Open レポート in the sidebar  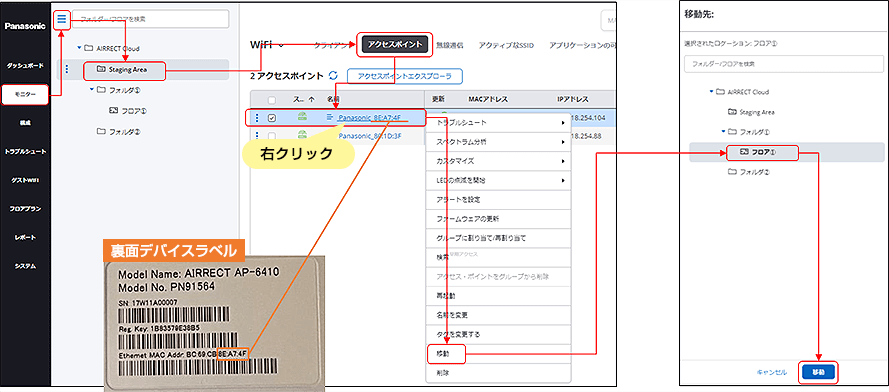25,237
